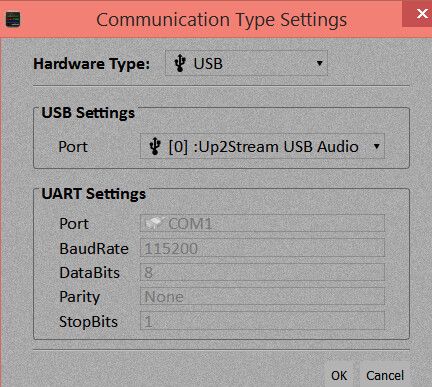Expand the Hardware Type dropdown arrow
The height and width of the screenshot is (387, 432).
pos(319,63)
